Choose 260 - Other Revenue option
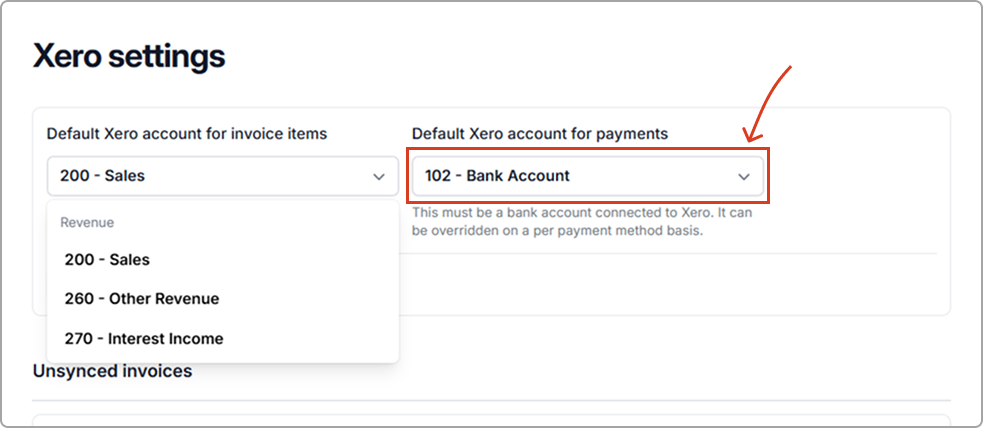Screen dimensions: 983x428 coord(141,298)
